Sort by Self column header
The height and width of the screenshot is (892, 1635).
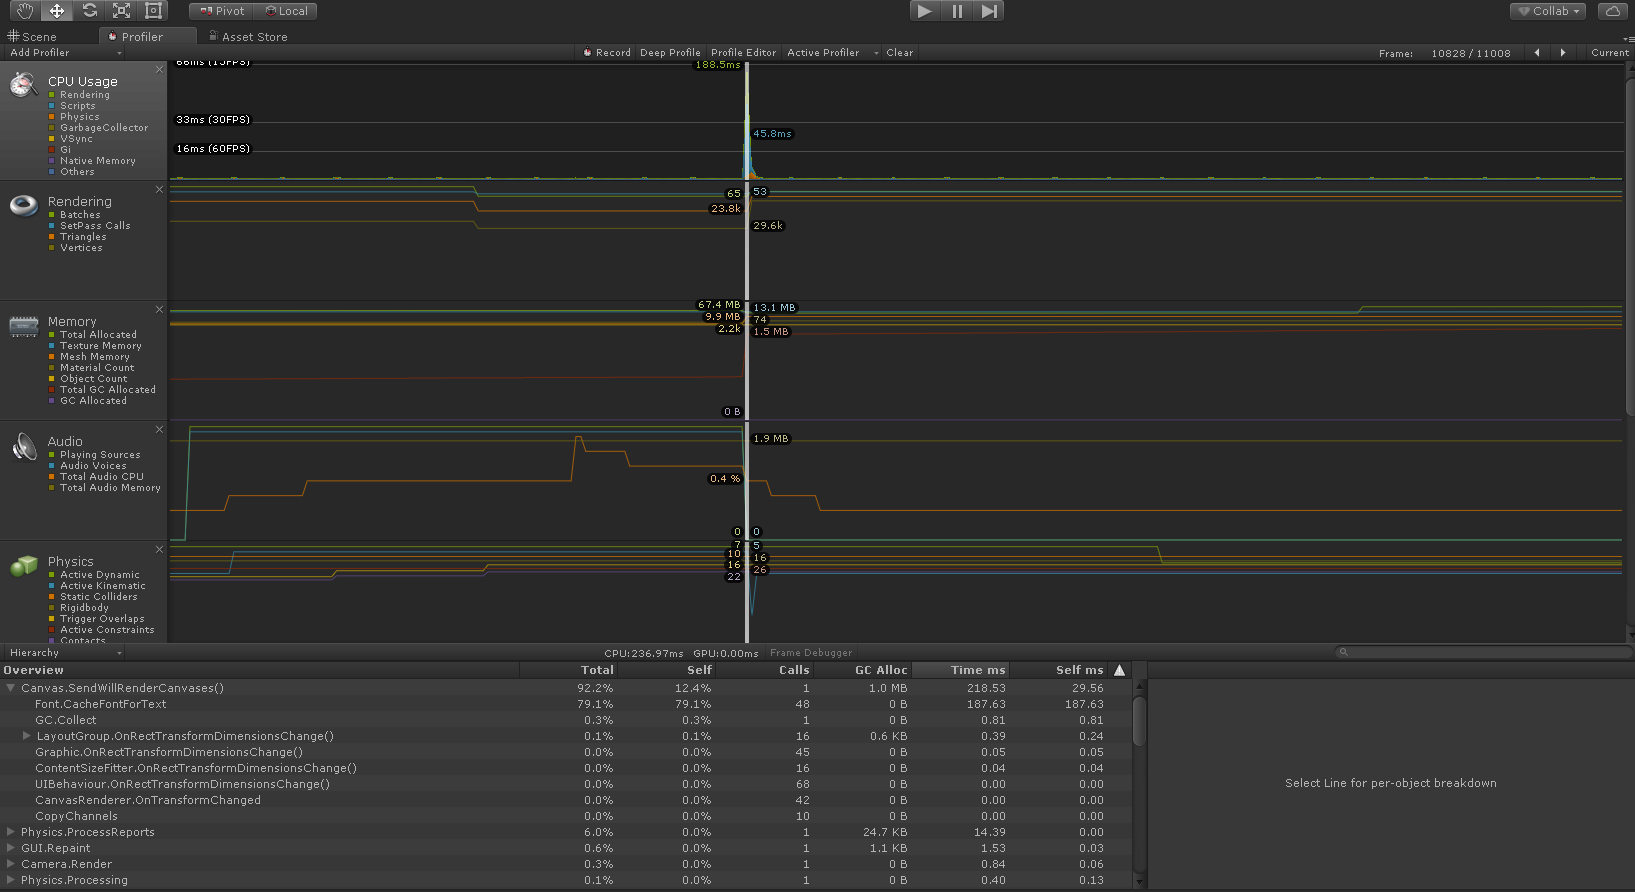(666, 670)
